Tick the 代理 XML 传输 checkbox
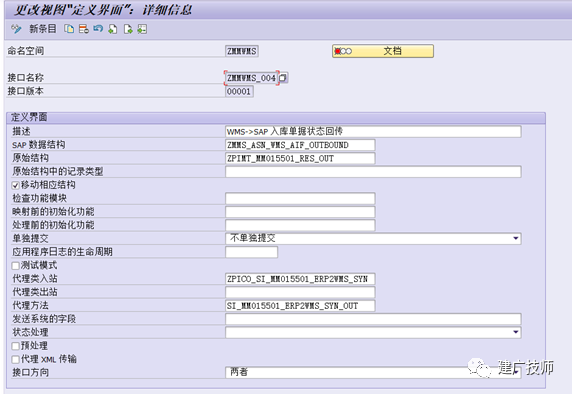Image resolution: width=572 pixels, height=394 pixels. pos(15,359)
